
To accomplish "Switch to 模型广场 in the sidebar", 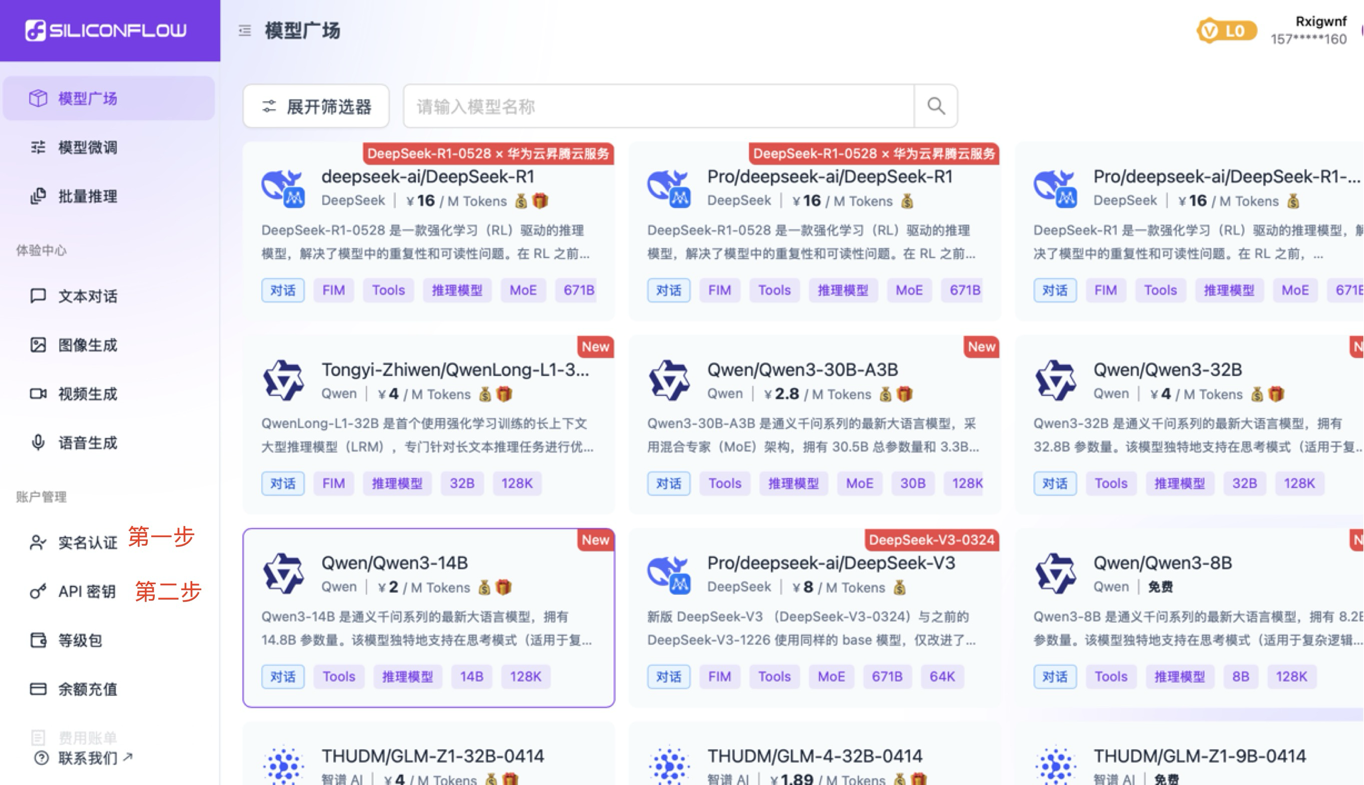I will pos(90,98).
